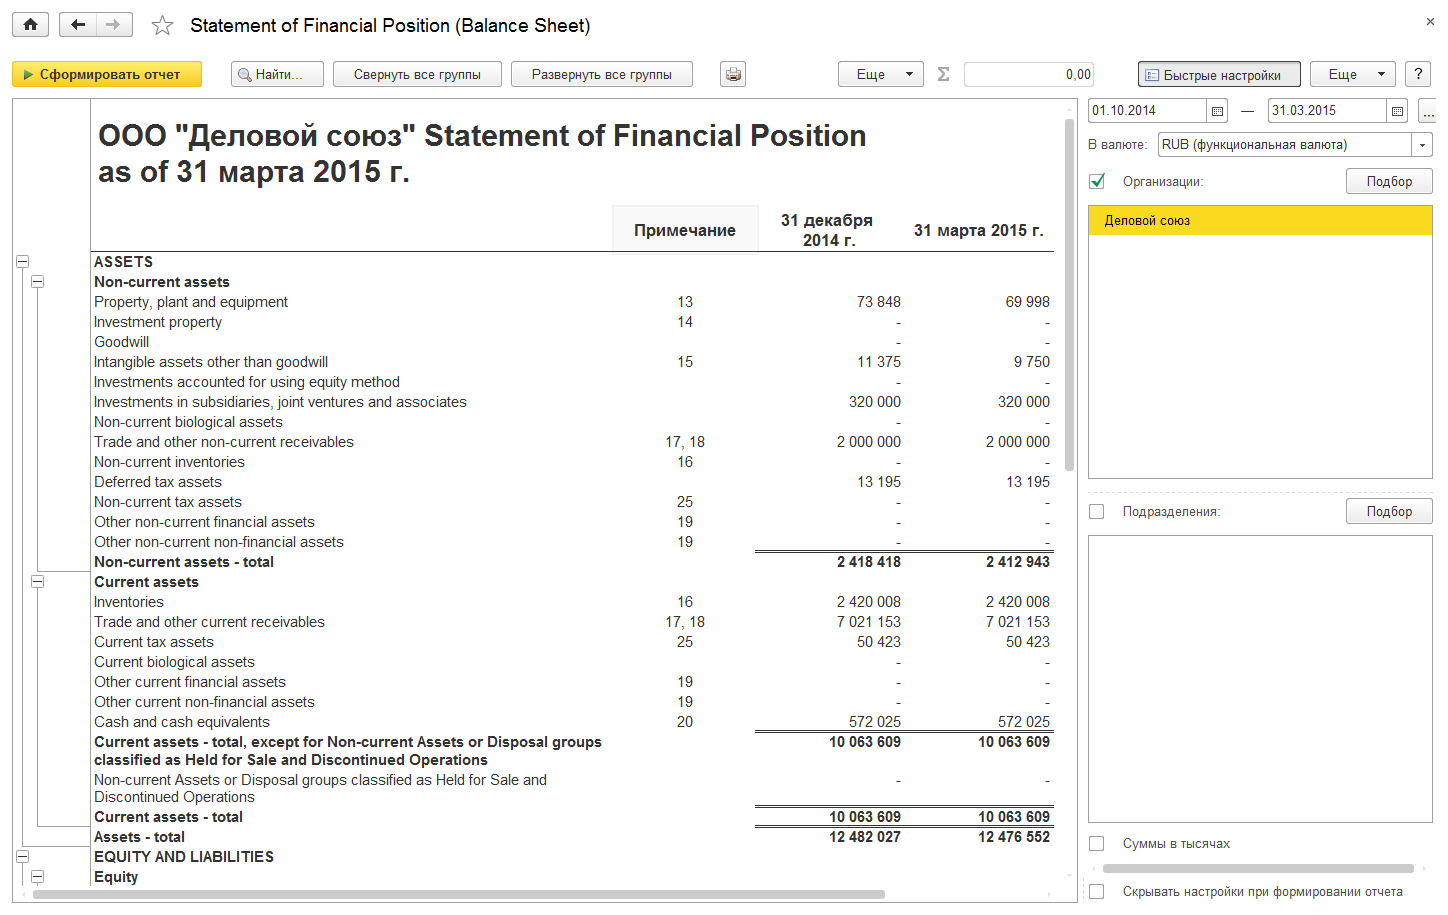Select value 11 375
This screenshot has height=915, width=1448.
click(x=879, y=362)
